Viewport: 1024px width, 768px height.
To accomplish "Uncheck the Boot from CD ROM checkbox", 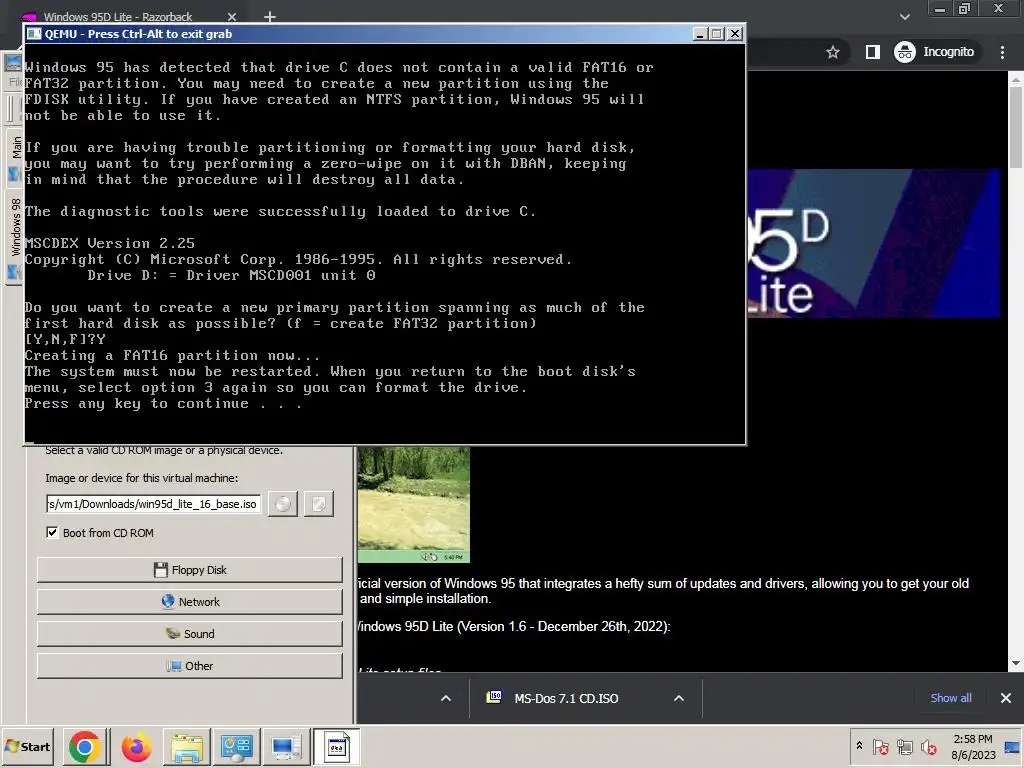I will [52, 532].
